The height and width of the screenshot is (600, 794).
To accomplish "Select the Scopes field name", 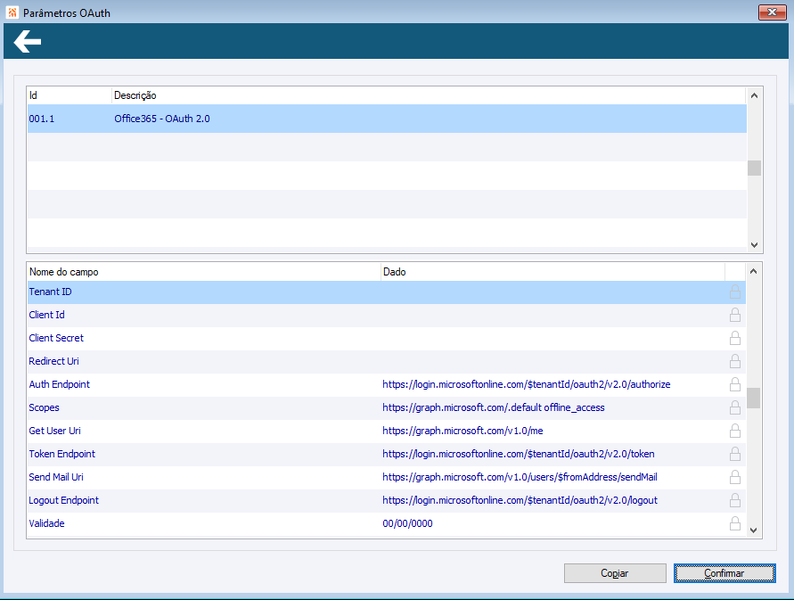I will (44, 408).
